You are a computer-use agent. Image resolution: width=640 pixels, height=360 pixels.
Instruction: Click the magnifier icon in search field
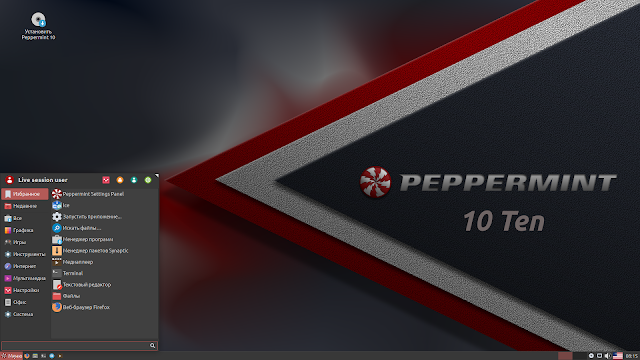point(153,346)
